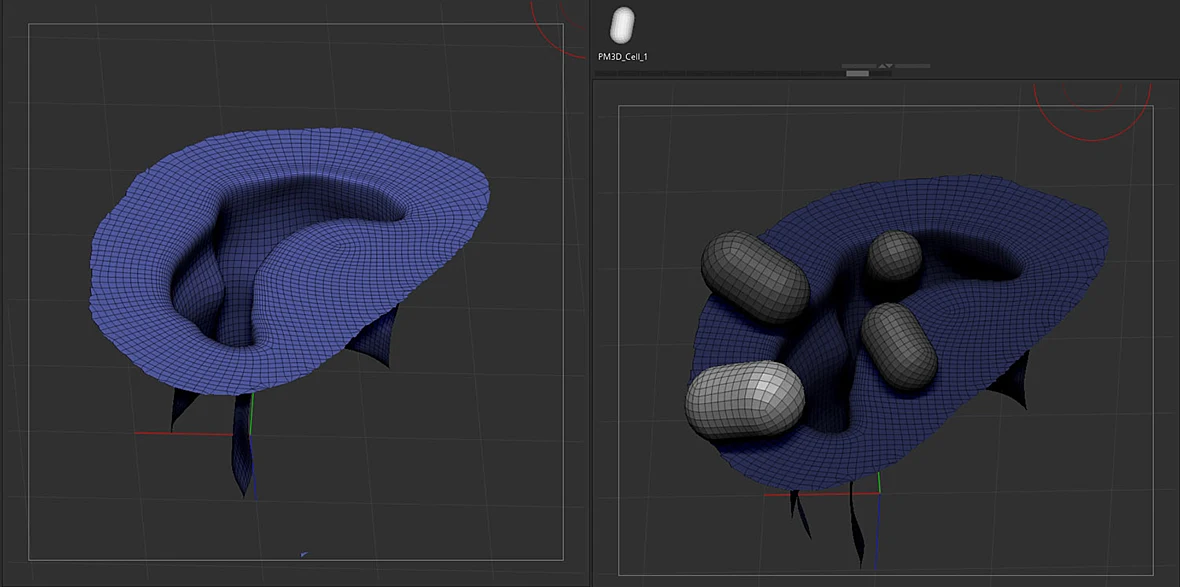1180x587 pixels.
Task: Click the divider down arrow above the timeline
Action: (x=890, y=66)
